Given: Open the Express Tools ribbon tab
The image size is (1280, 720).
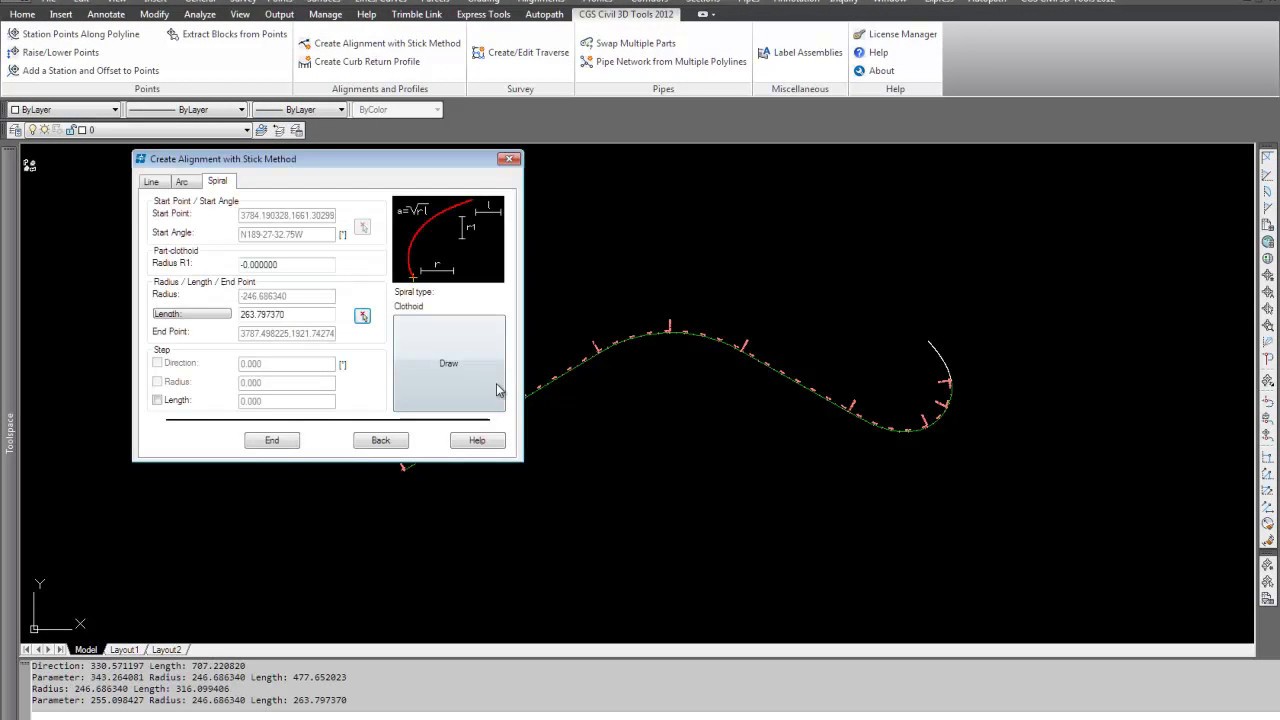Looking at the screenshot, I should point(483,14).
